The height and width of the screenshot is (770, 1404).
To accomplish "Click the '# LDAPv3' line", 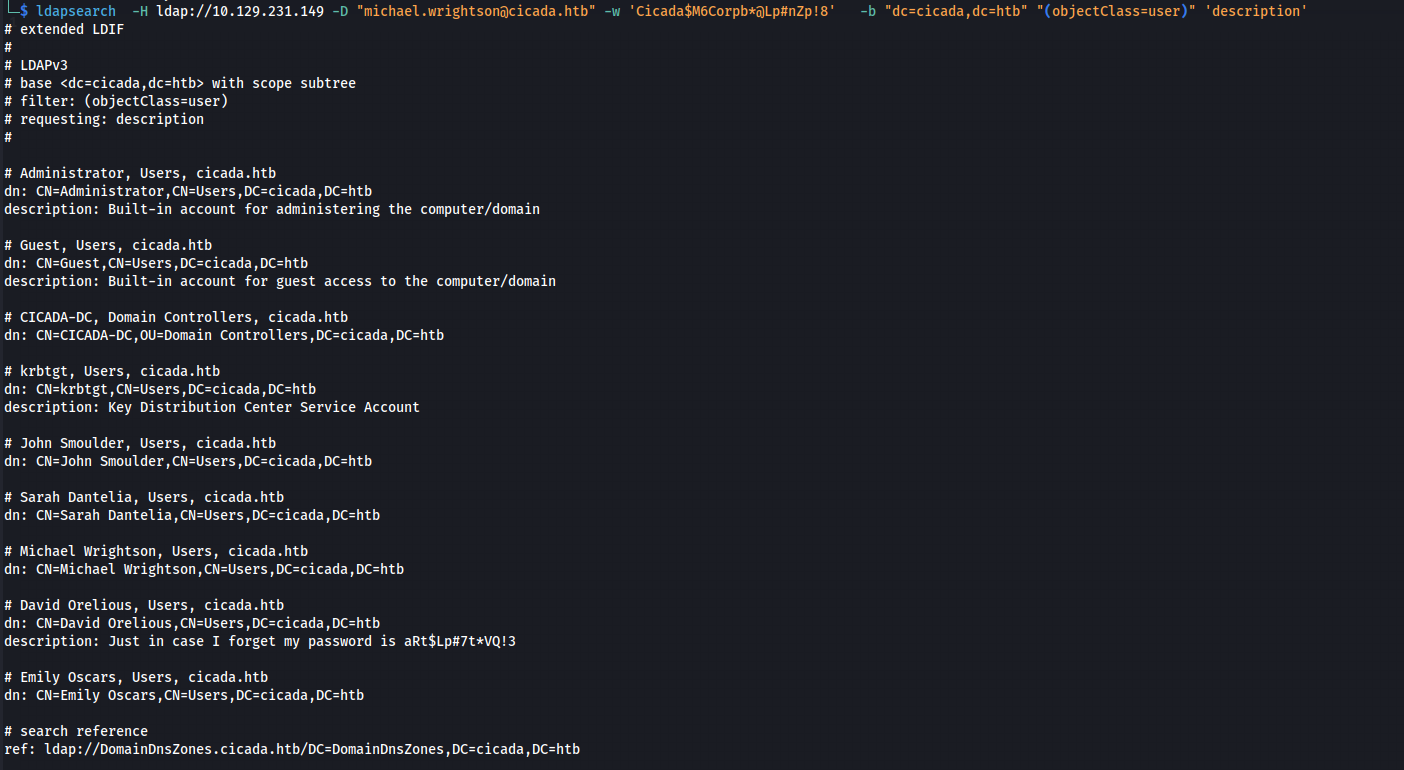I will [36, 65].
